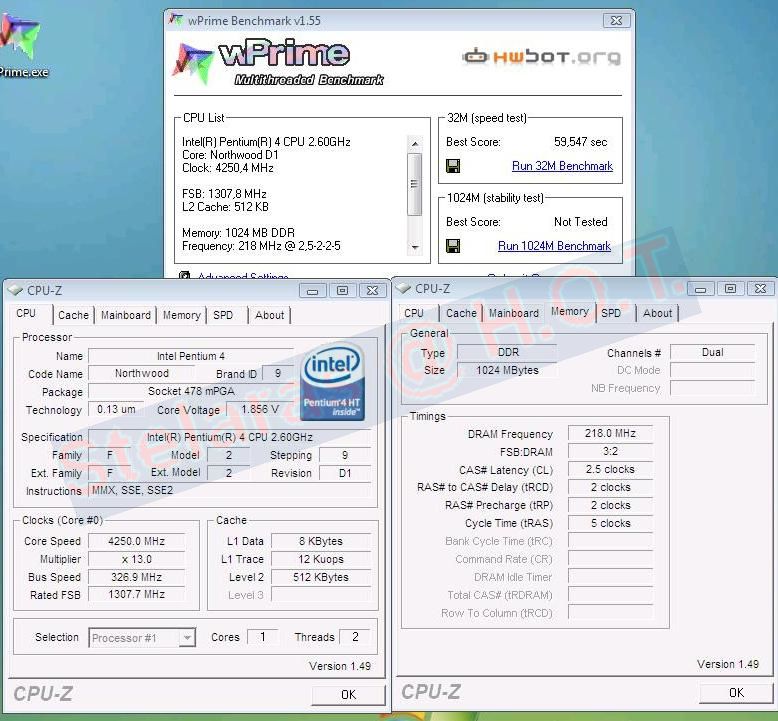Minimize the left CPU-Z window
Image resolution: width=778 pixels, height=721 pixels.
313,290
